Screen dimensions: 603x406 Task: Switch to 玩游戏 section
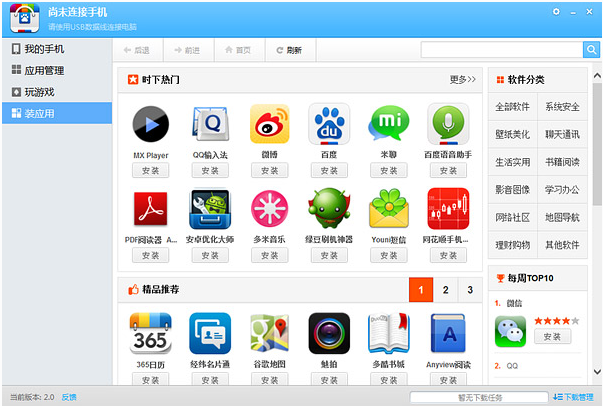coord(57,92)
